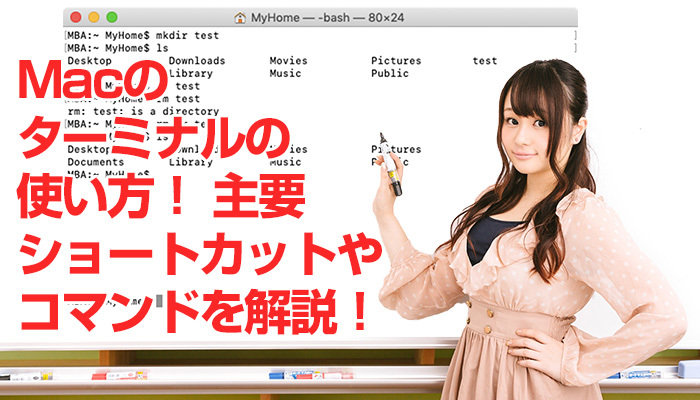
Task: Click the "MyHome$ ls" prompt line under mkdir
Action: point(118,48)
